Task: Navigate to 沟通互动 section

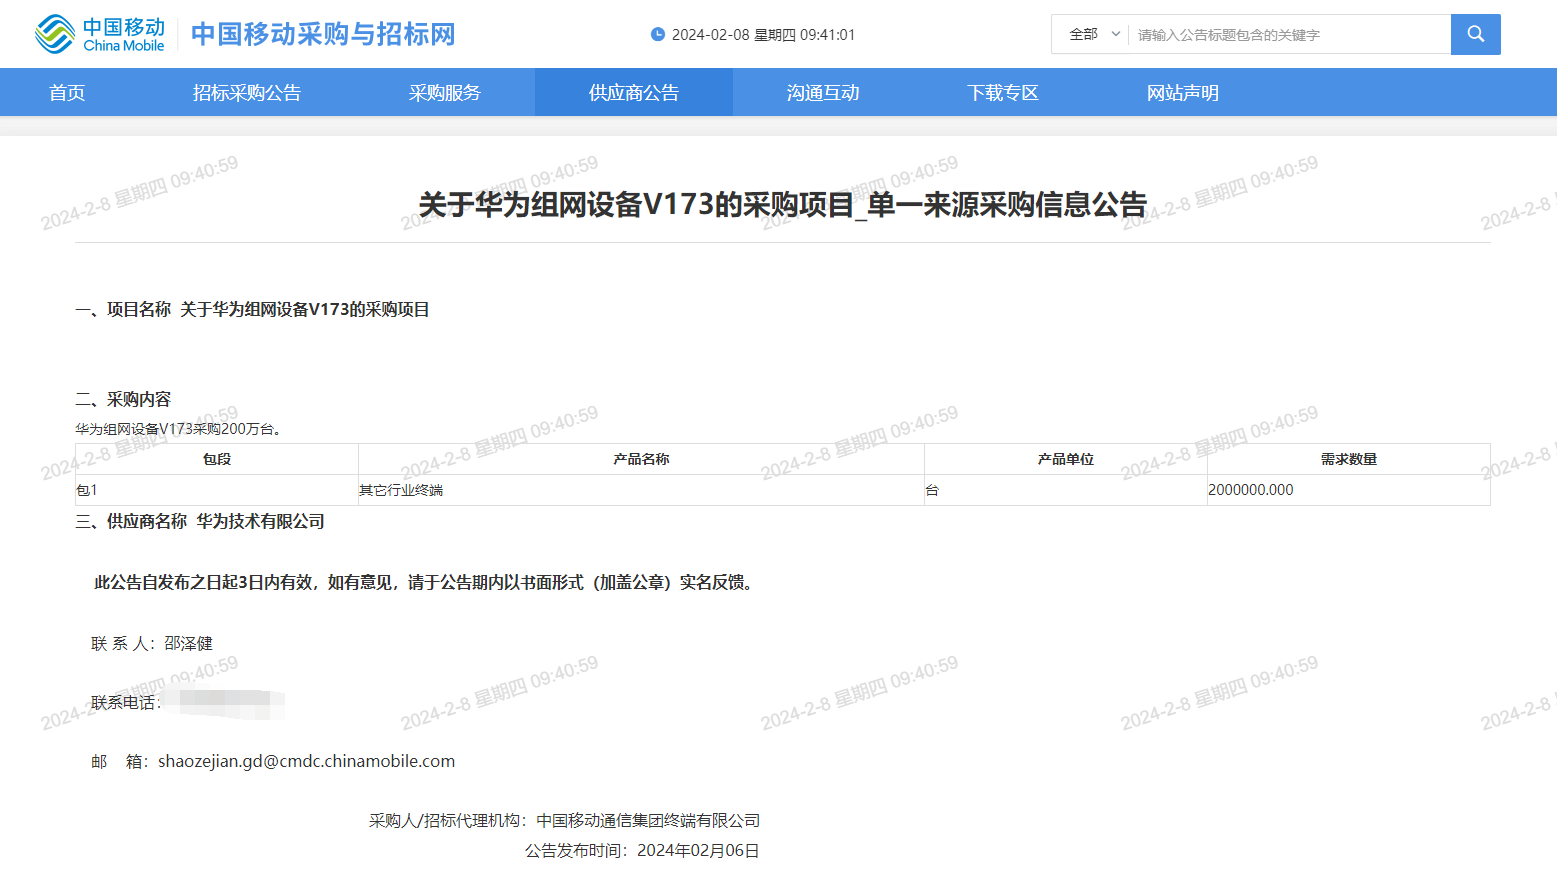Action: (x=823, y=93)
